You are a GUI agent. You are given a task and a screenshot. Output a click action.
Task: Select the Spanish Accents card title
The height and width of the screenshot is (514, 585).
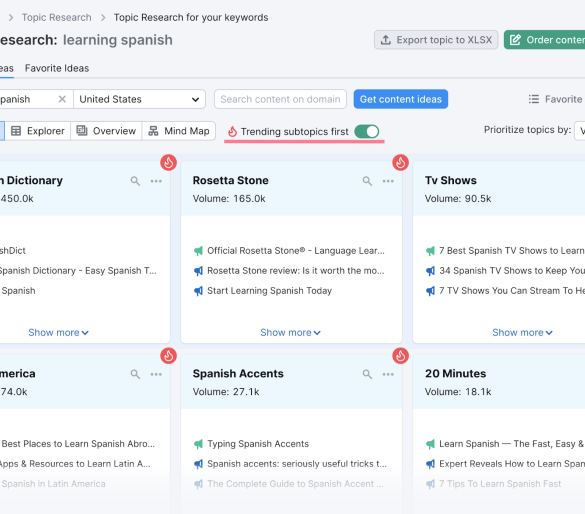[x=238, y=374]
